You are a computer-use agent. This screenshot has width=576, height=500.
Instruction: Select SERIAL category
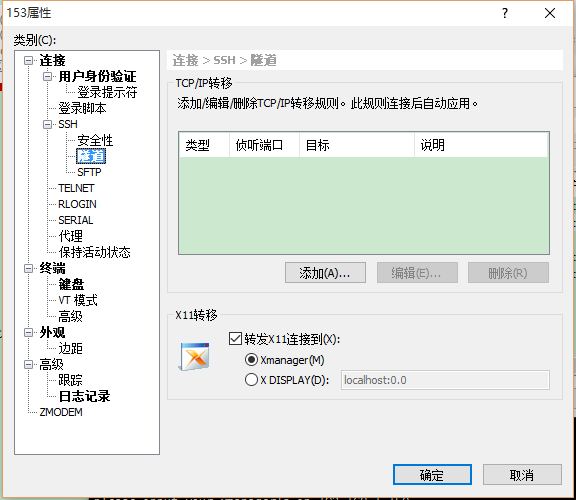click(76, 220)
